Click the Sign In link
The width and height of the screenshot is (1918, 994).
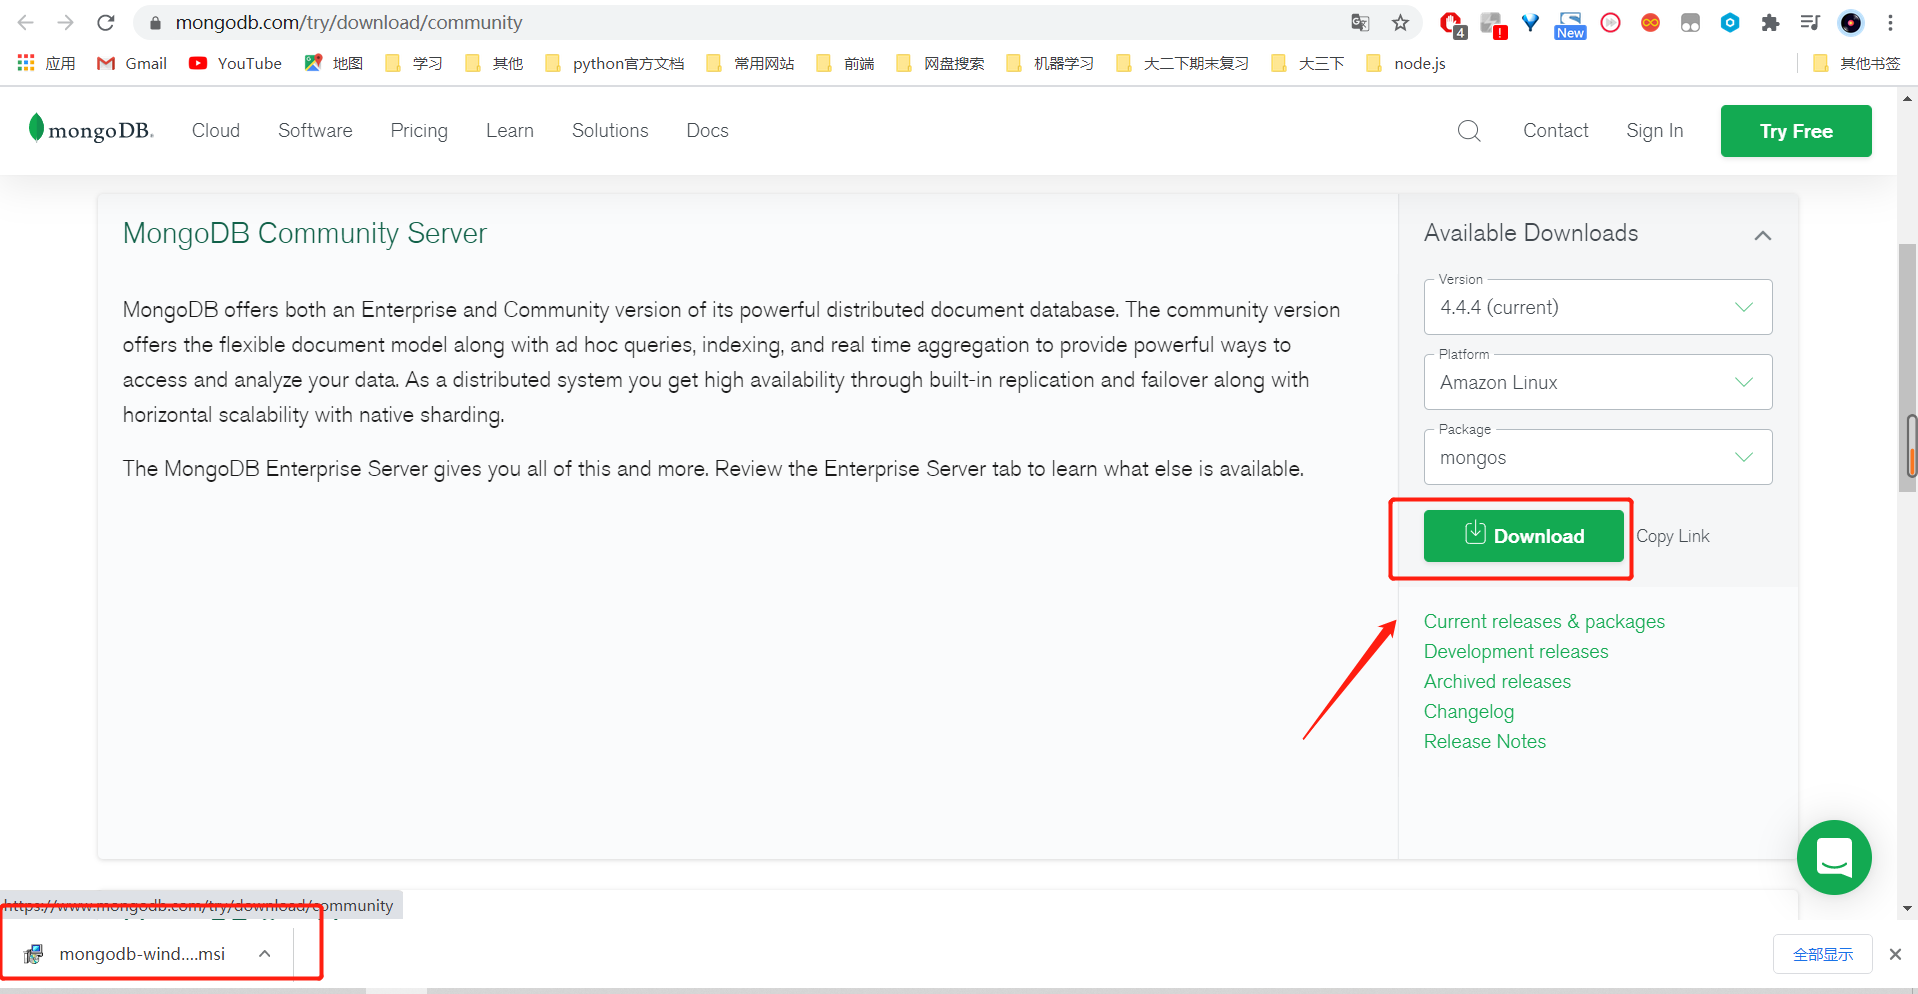[x=1654, y=130]
